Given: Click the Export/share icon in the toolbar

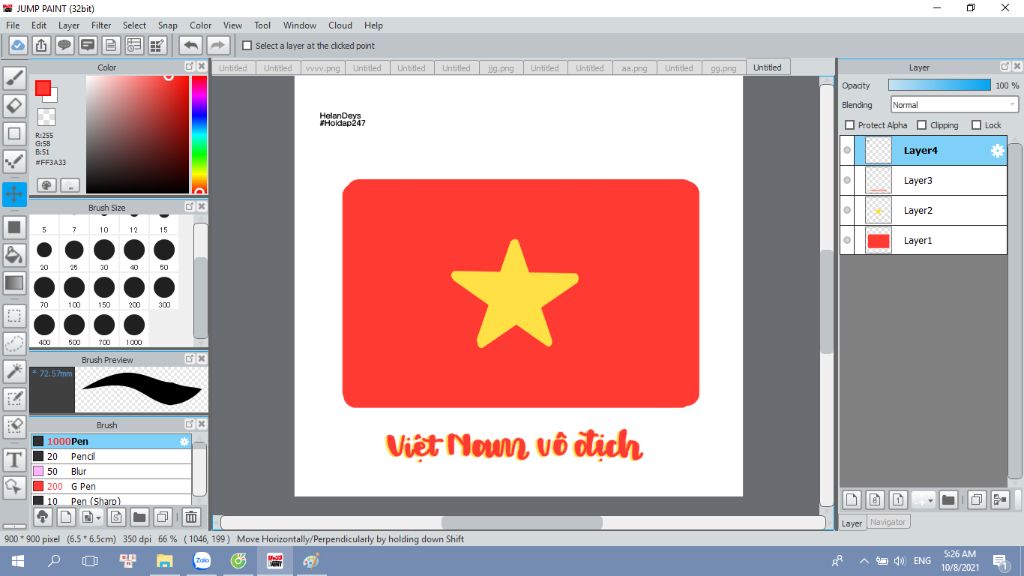Looking at the screenshot, I should tap(41, 46).
